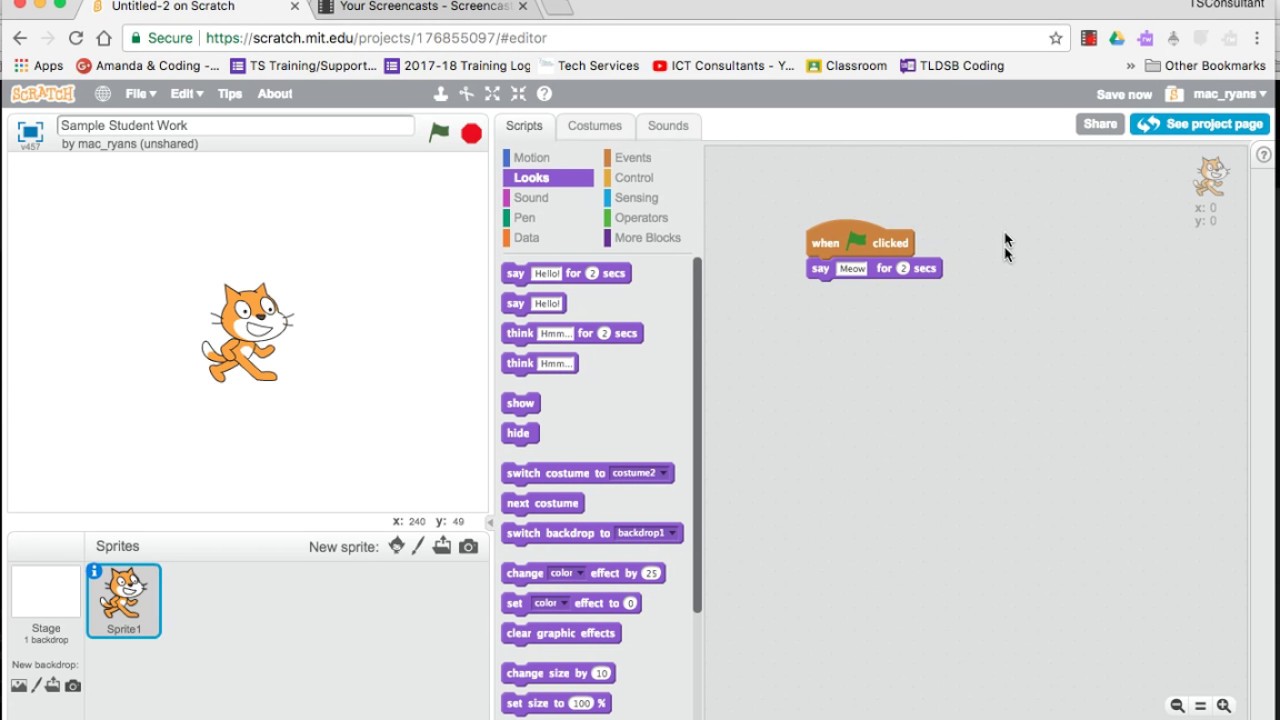Open mac_ryans account dropdown
The height and width of the screenshot is (720, 1280).
coord(1230,94)
